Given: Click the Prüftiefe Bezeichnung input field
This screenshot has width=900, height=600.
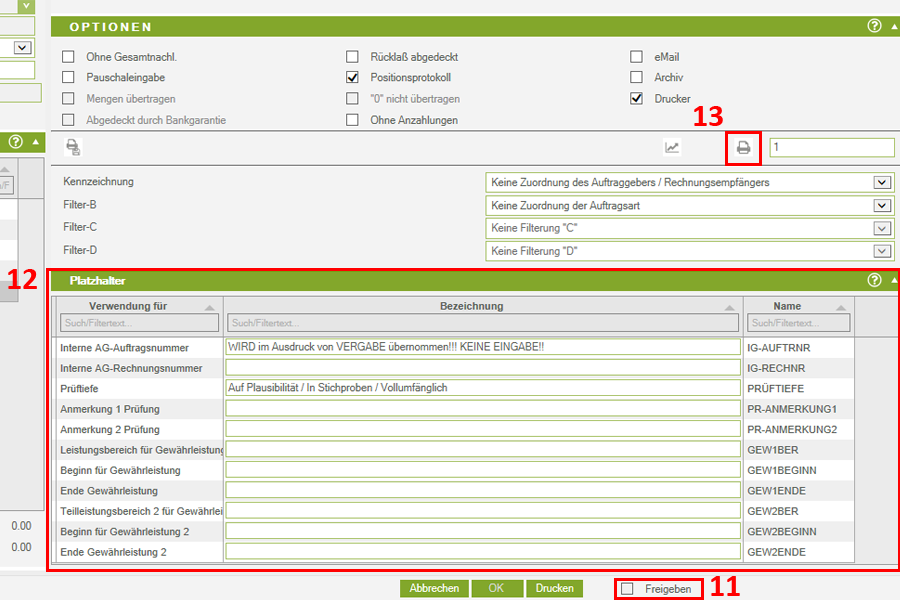Looking at the screenshot, I should pyautogui.click(x=483, y=387).
